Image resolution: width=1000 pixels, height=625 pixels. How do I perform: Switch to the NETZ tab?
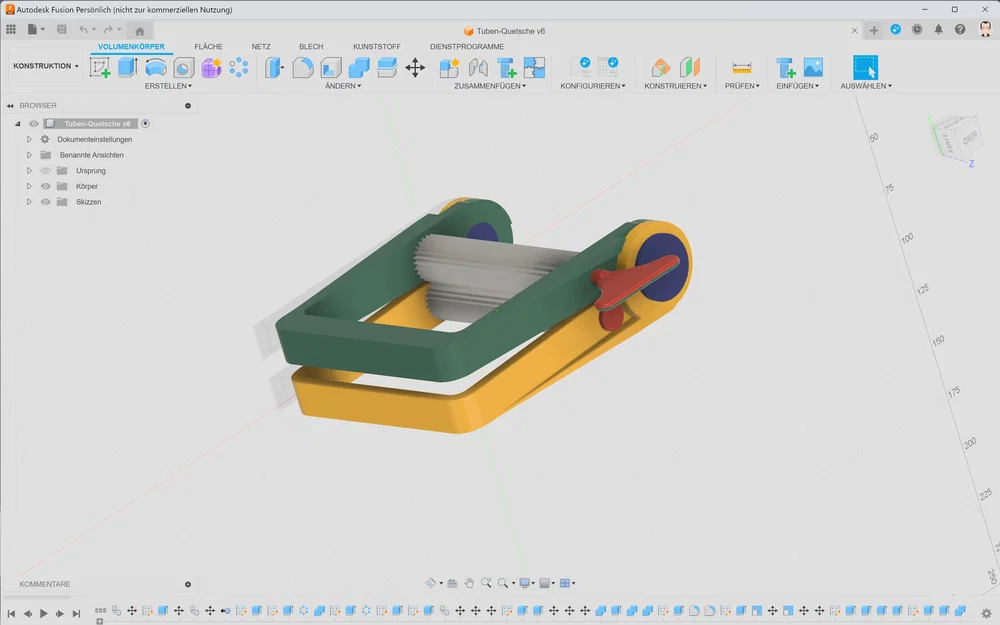tap(261, 47)
